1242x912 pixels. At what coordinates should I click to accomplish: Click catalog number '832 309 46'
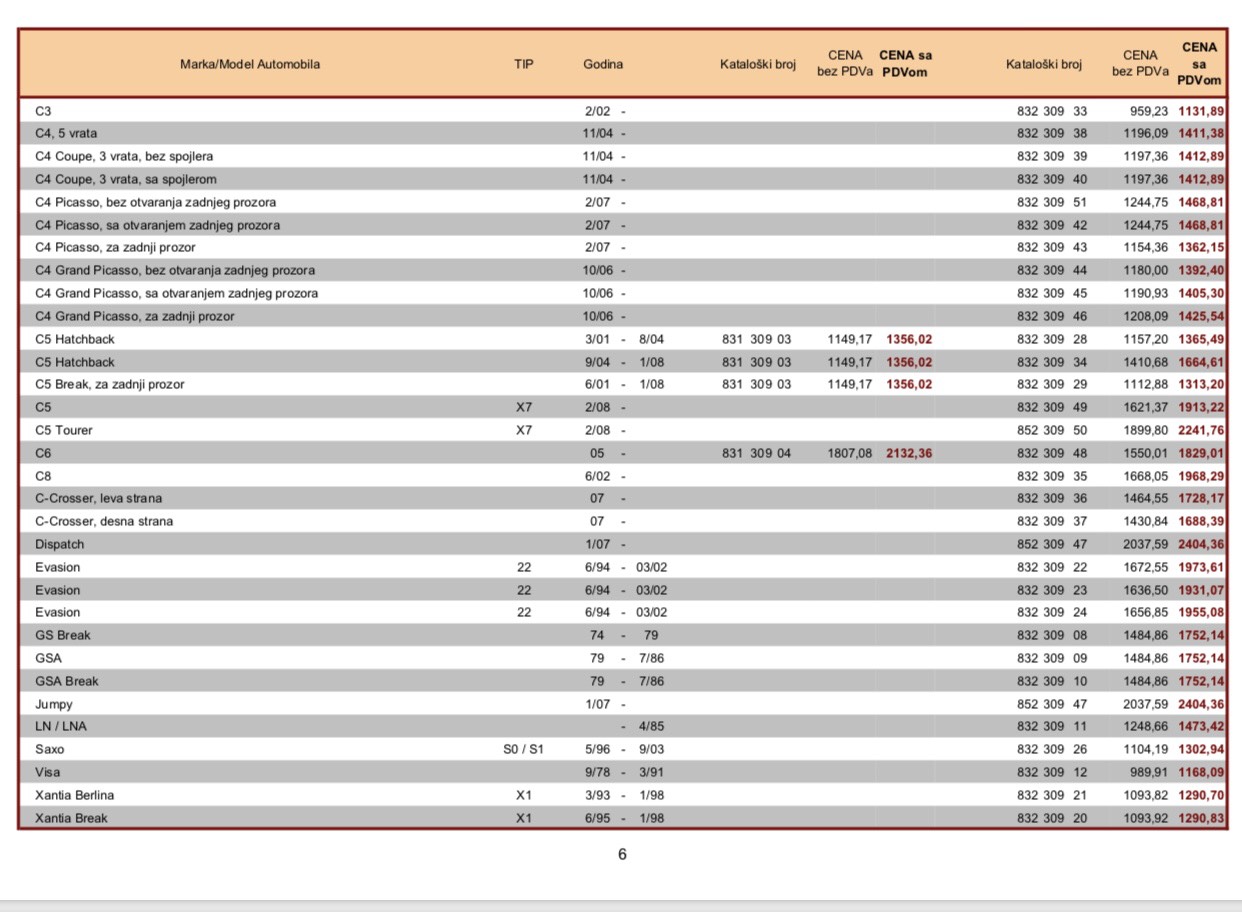click(1052, 316)
